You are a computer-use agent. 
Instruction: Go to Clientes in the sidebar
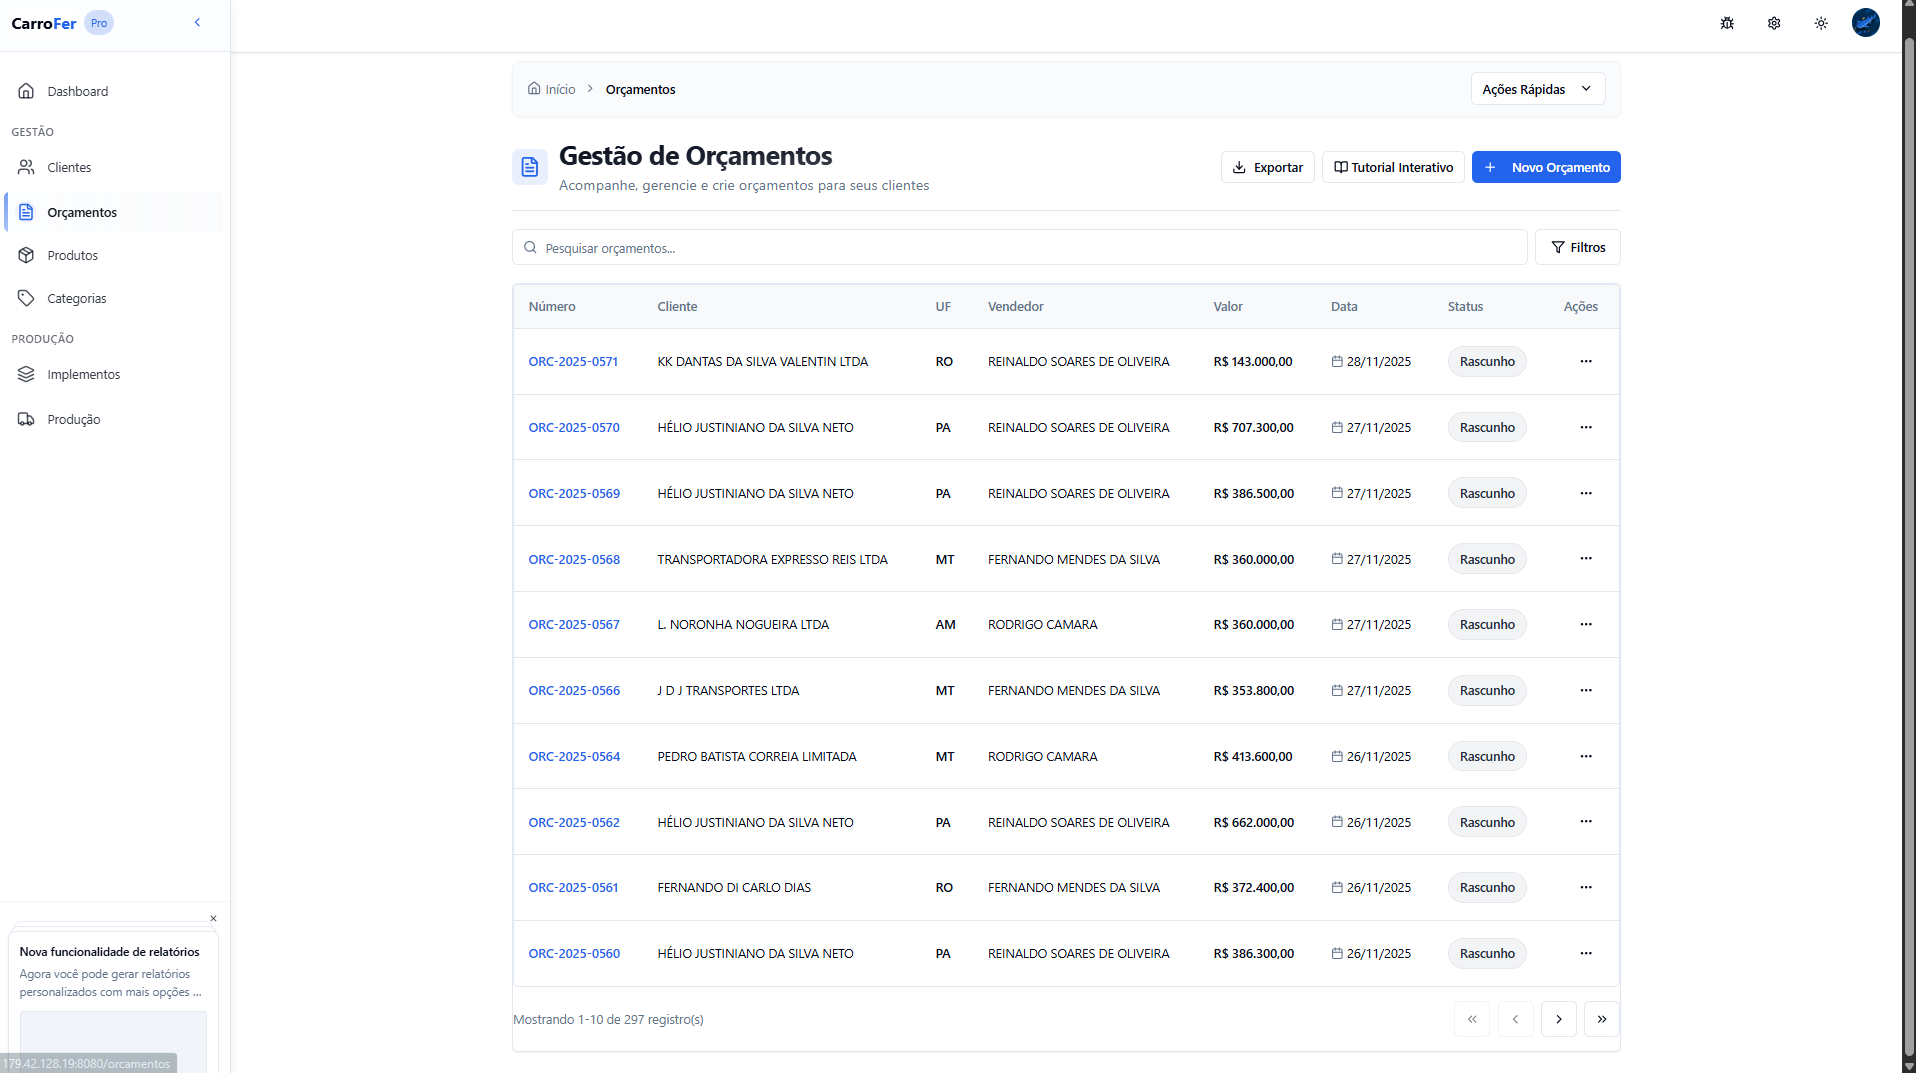point(69,167)
